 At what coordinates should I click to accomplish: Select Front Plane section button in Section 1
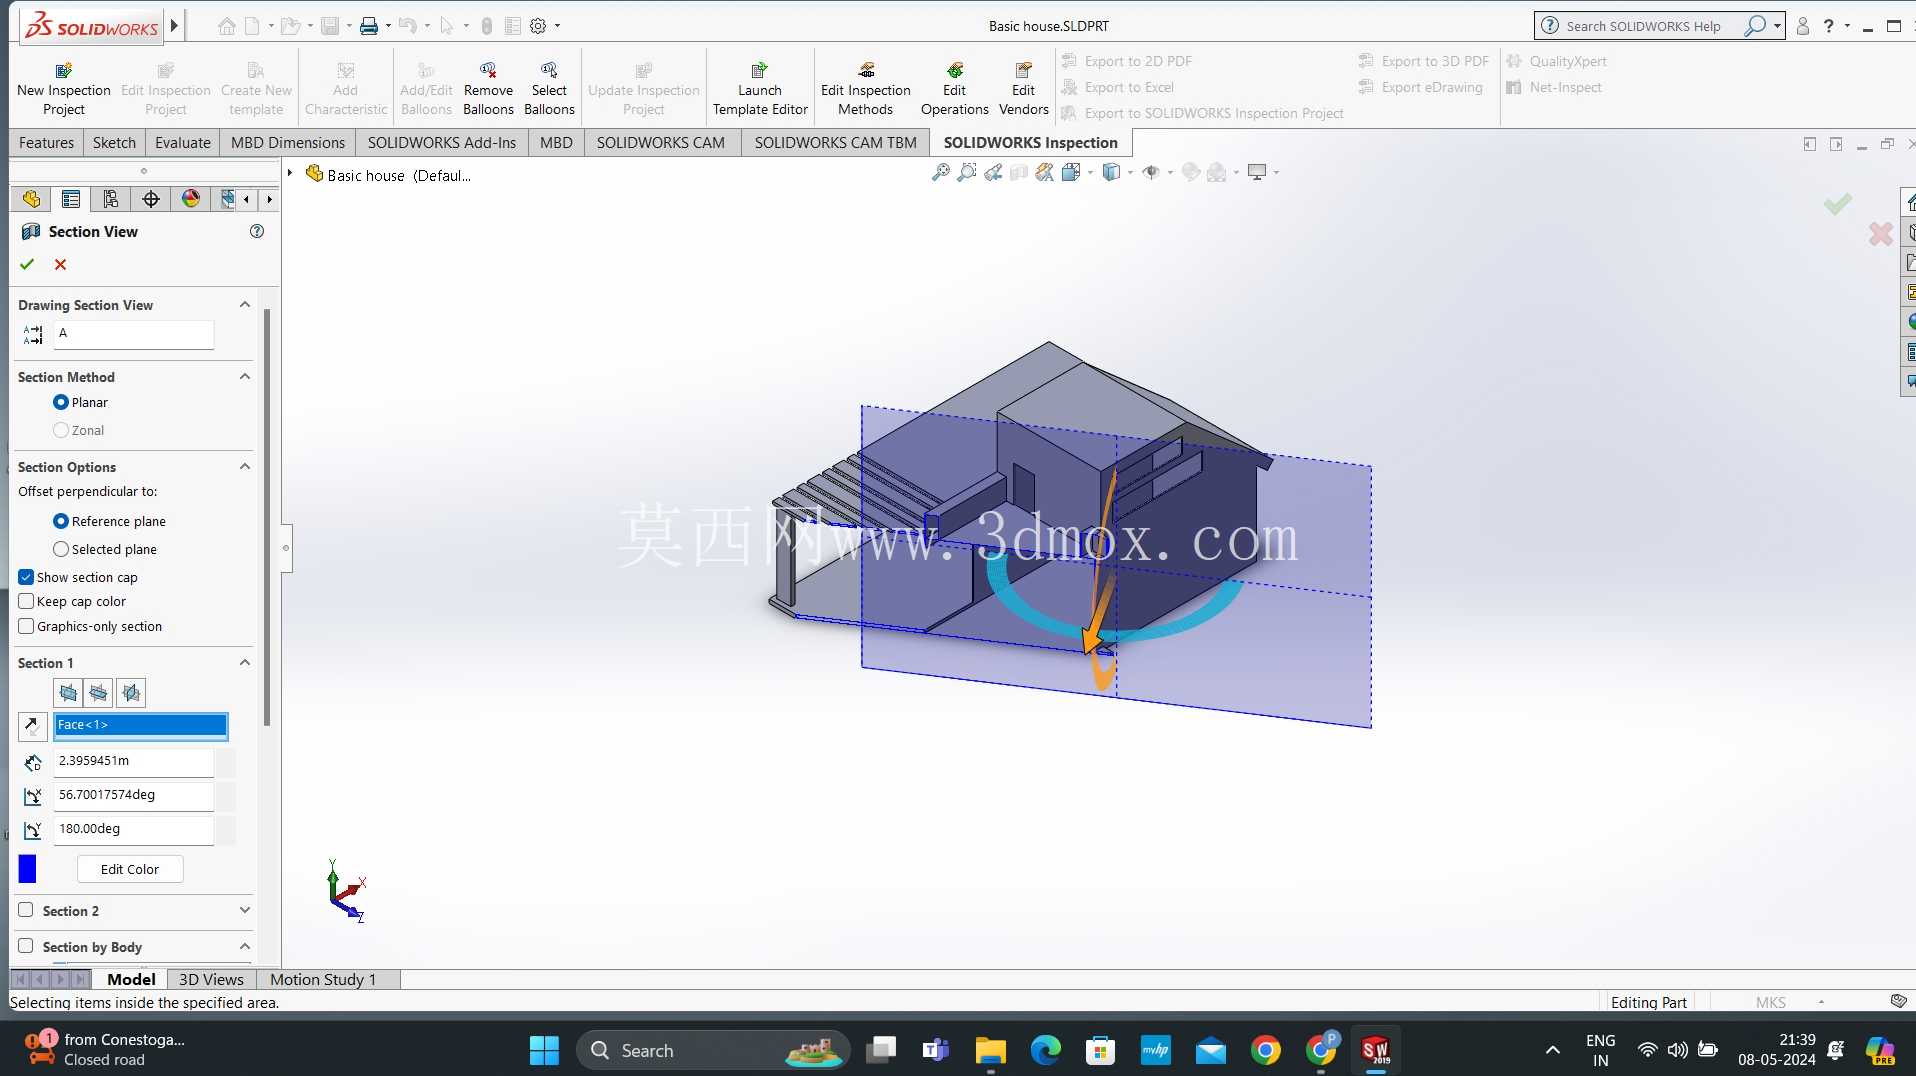tap(68, 692)
